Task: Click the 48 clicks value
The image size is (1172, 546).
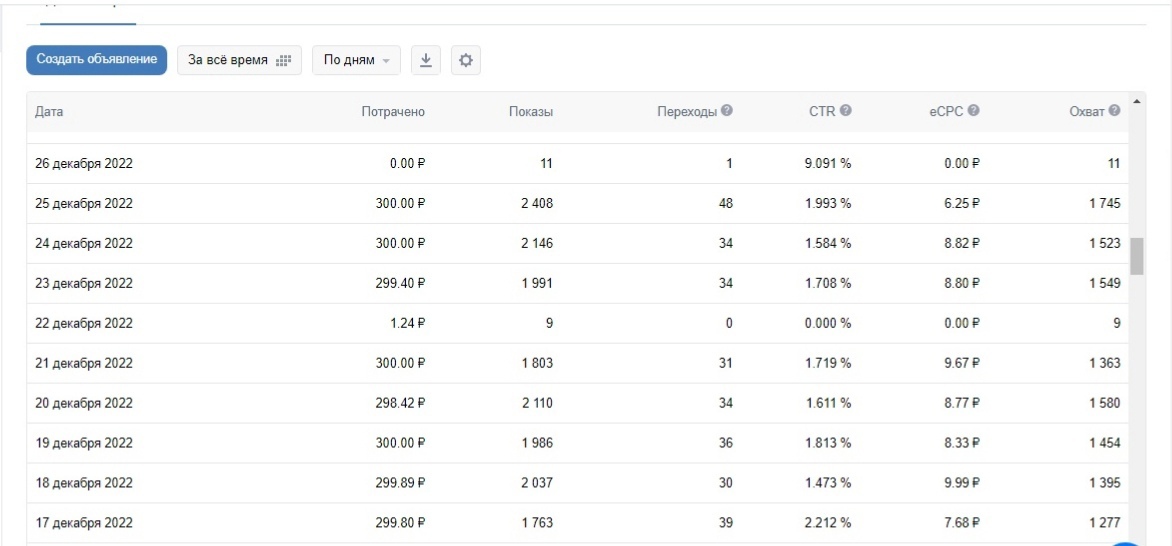Action: click(726, 203)
